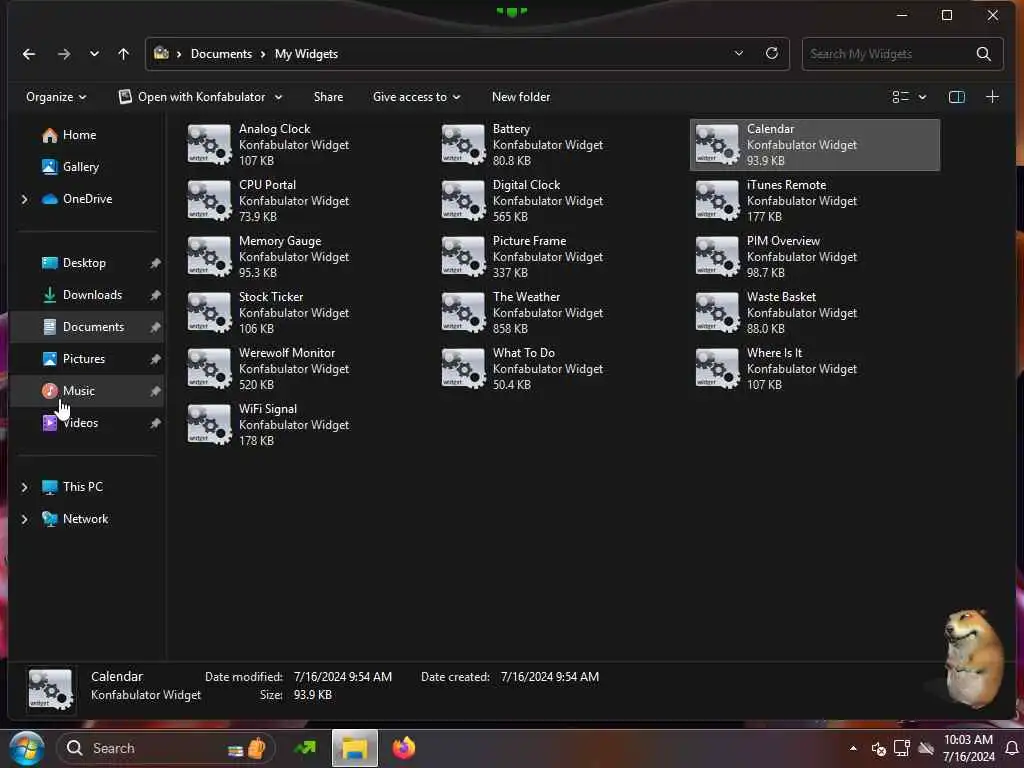
Task: Open the Organize menu
Action: pos(56,97)
